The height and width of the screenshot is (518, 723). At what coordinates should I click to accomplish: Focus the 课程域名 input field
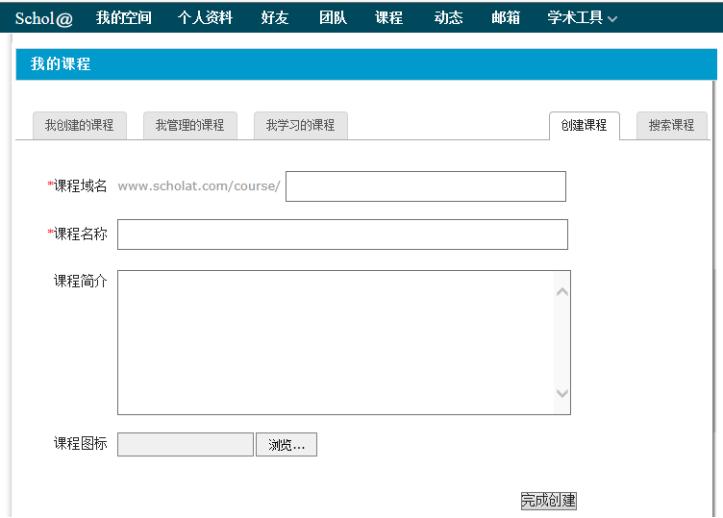click(x=426, y=187)
